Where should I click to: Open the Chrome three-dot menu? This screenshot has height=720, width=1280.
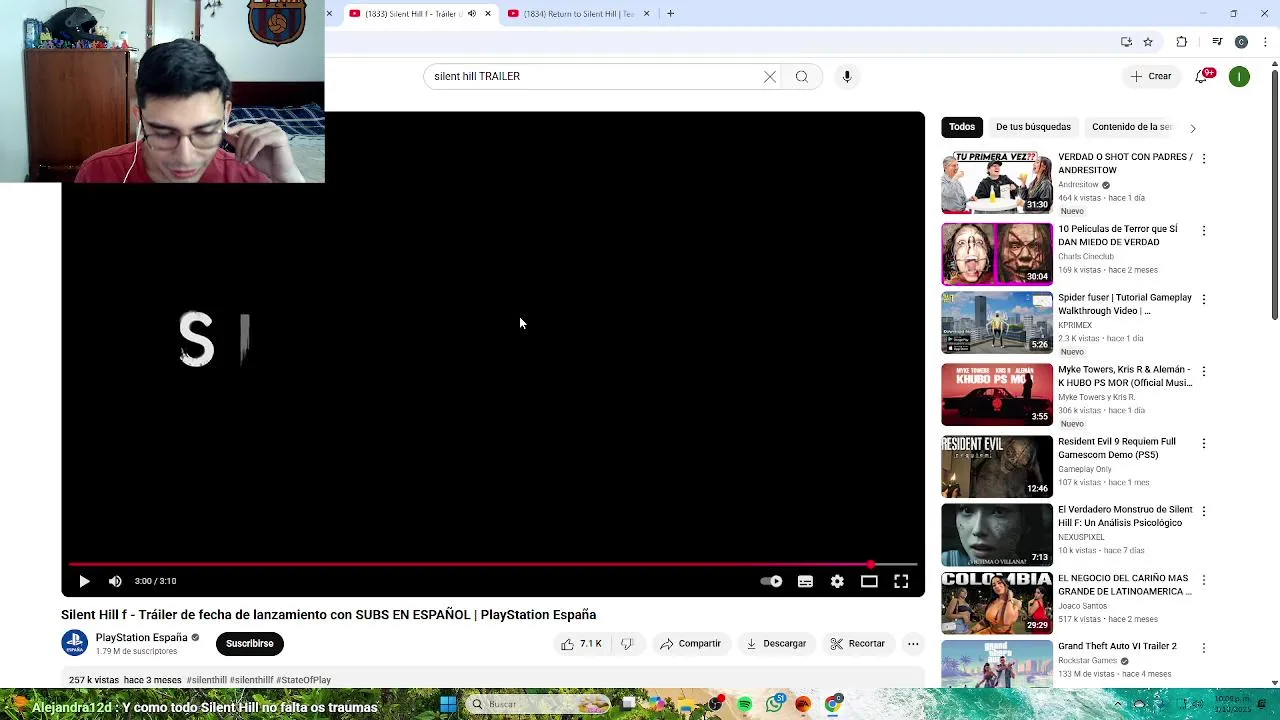[1266, 42]
